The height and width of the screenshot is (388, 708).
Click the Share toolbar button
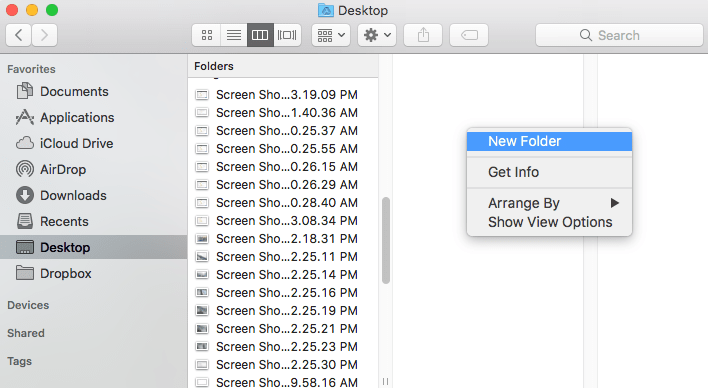423,35
